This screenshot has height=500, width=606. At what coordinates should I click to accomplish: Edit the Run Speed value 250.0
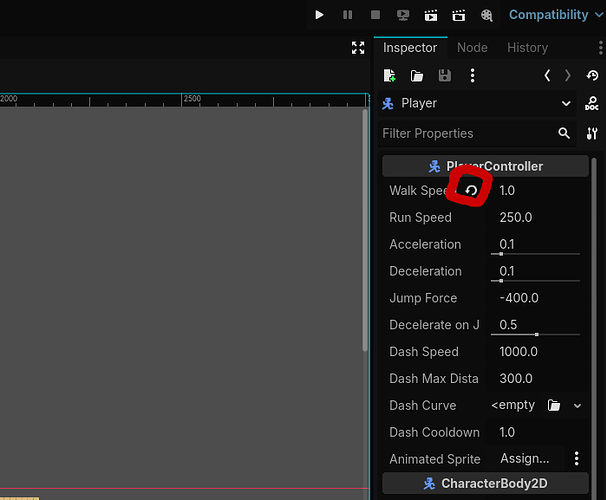point(535,217)
